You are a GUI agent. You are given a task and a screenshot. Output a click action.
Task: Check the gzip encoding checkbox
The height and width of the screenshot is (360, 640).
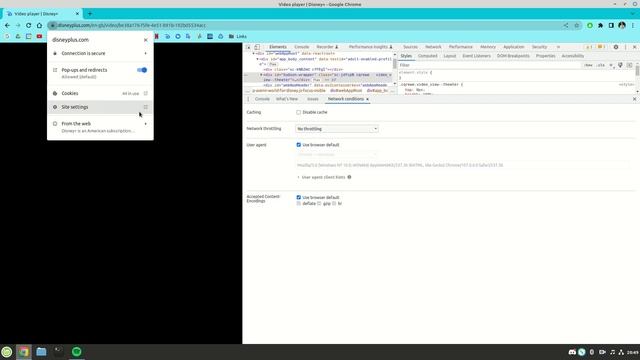(319, 203)
